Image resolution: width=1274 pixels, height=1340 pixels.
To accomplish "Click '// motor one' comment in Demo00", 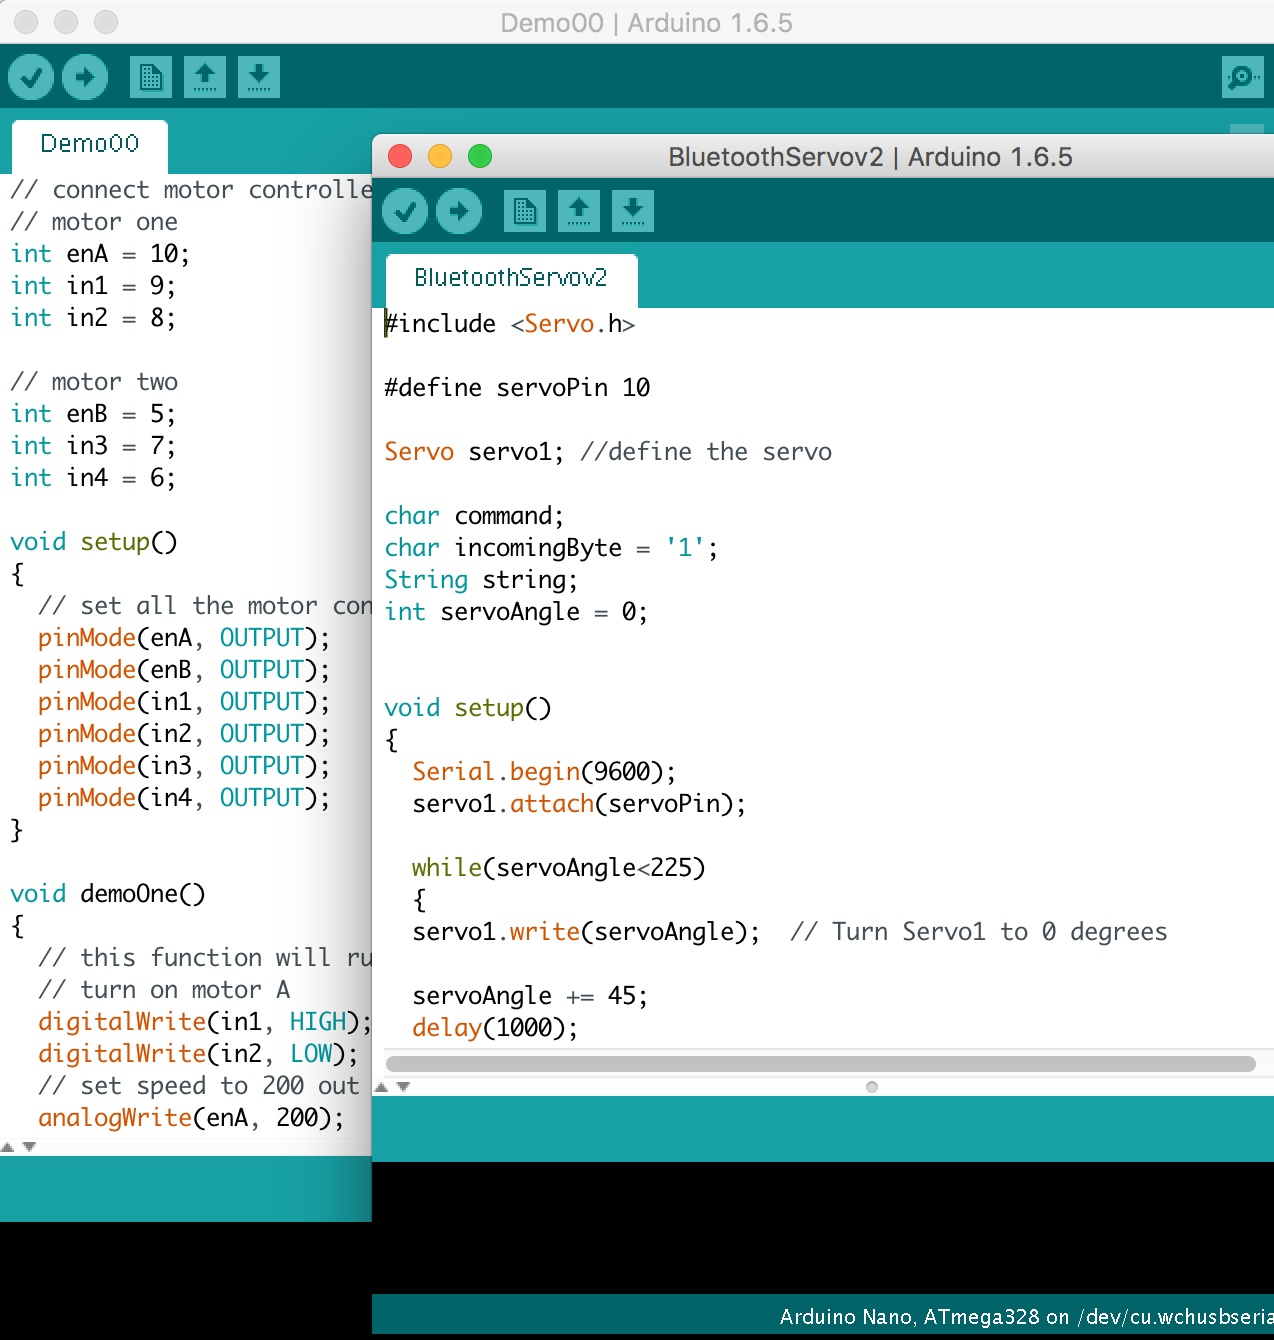I will (x=94, y=222).
